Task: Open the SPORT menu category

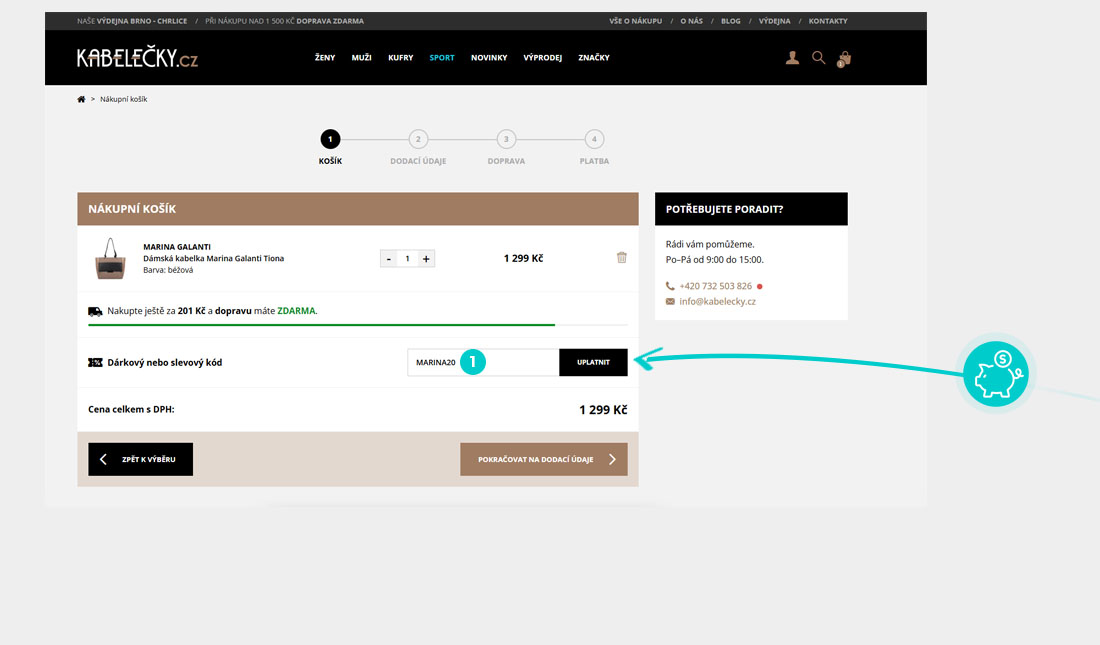Action: point(441,58)
